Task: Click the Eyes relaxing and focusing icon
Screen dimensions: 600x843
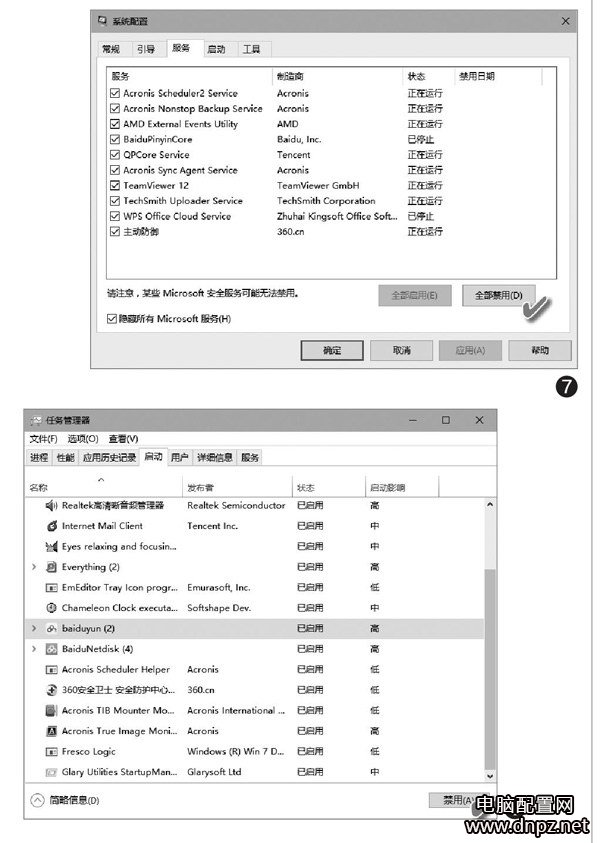Action: pyautogui.click(x=52, y=546)
